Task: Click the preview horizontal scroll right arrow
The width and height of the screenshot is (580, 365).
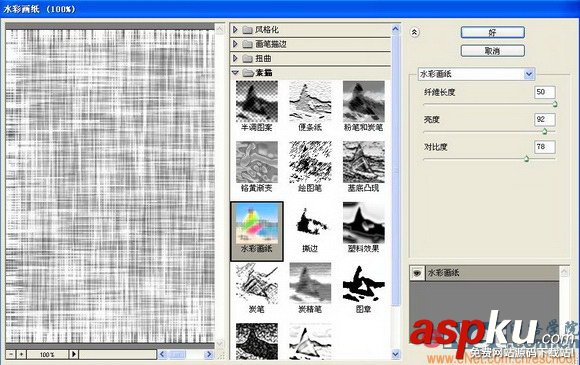Action: 209,354
